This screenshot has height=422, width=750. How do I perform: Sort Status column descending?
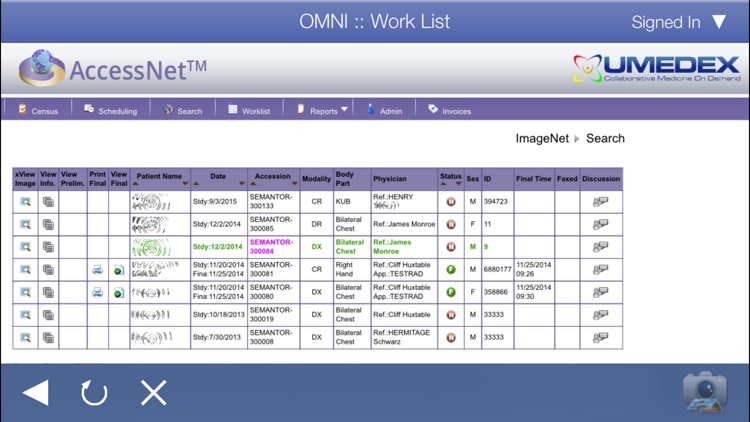(x=459, y=184)
